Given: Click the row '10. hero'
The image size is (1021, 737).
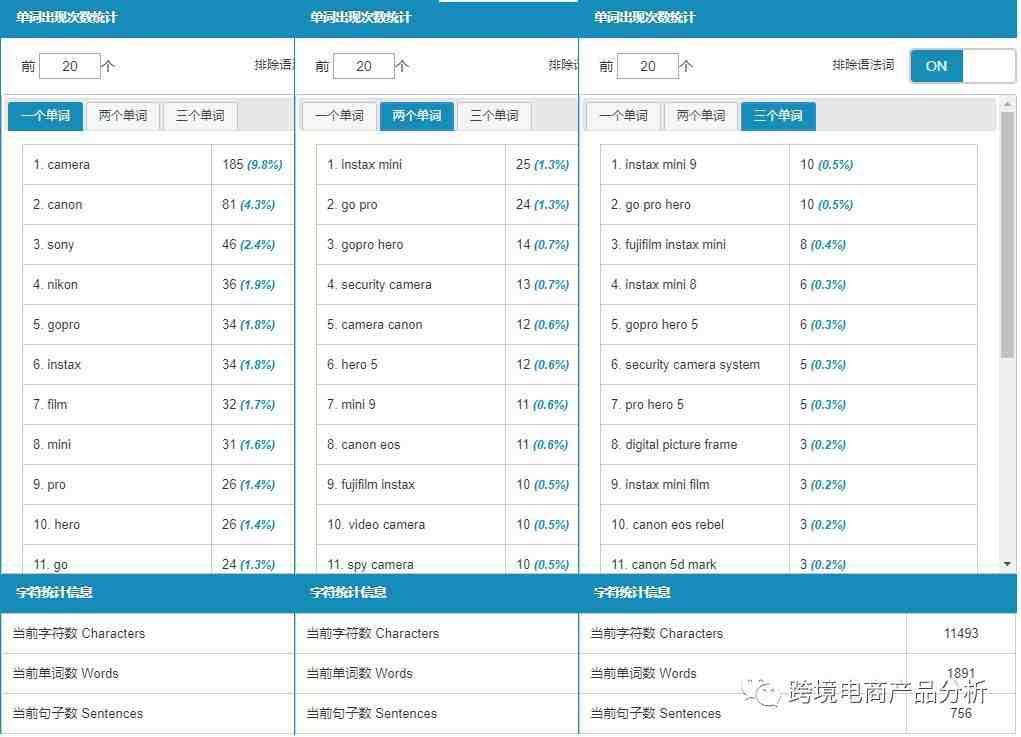Looking at the screenshot, I should tap(158, 525).
